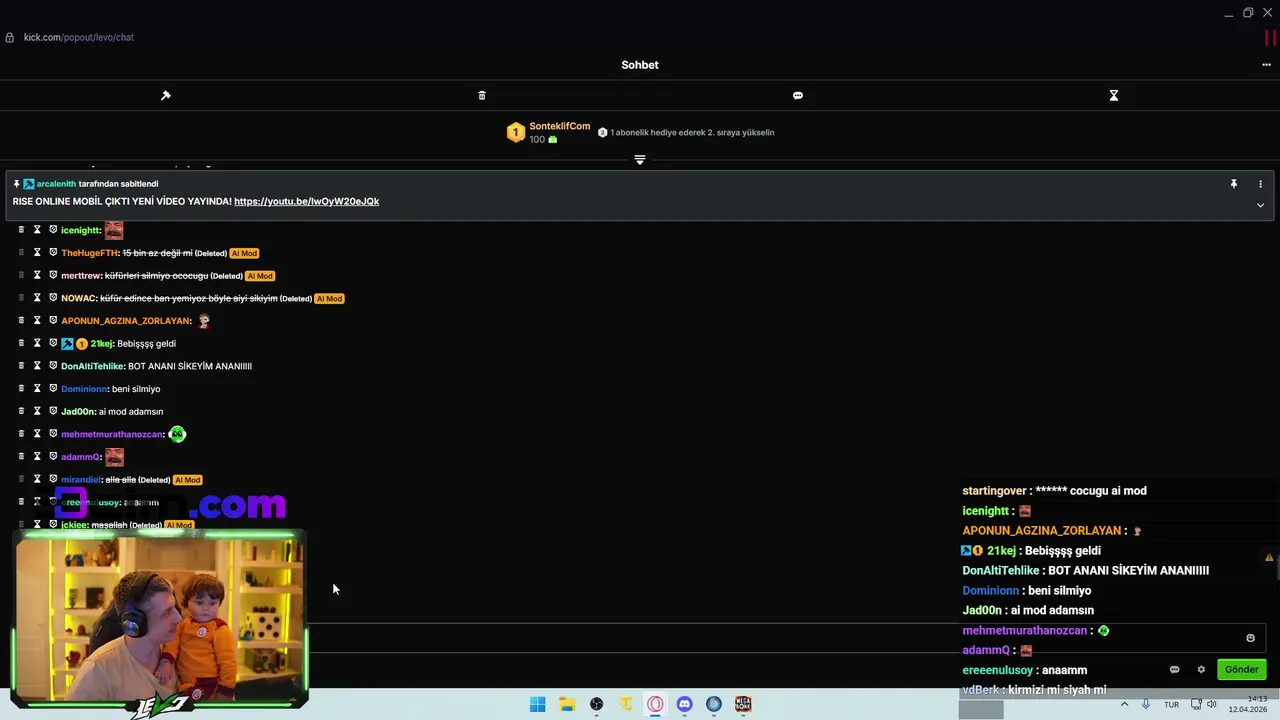Open volume control in system tray
Screen dimensions: 1280x720
(x=1211, y=704)
